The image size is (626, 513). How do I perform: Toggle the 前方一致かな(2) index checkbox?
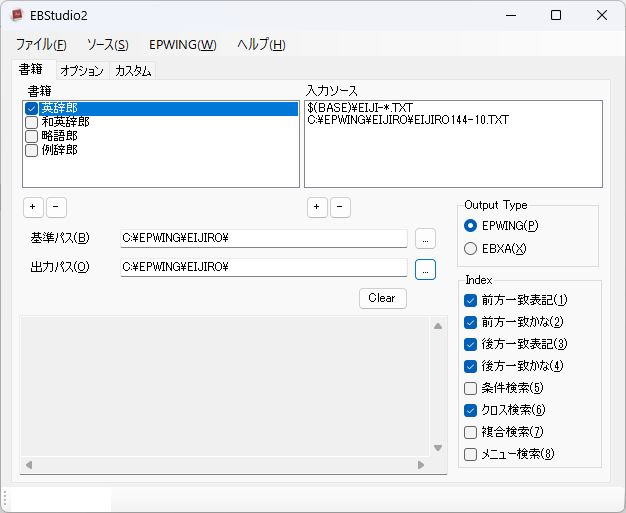point(471,322)
